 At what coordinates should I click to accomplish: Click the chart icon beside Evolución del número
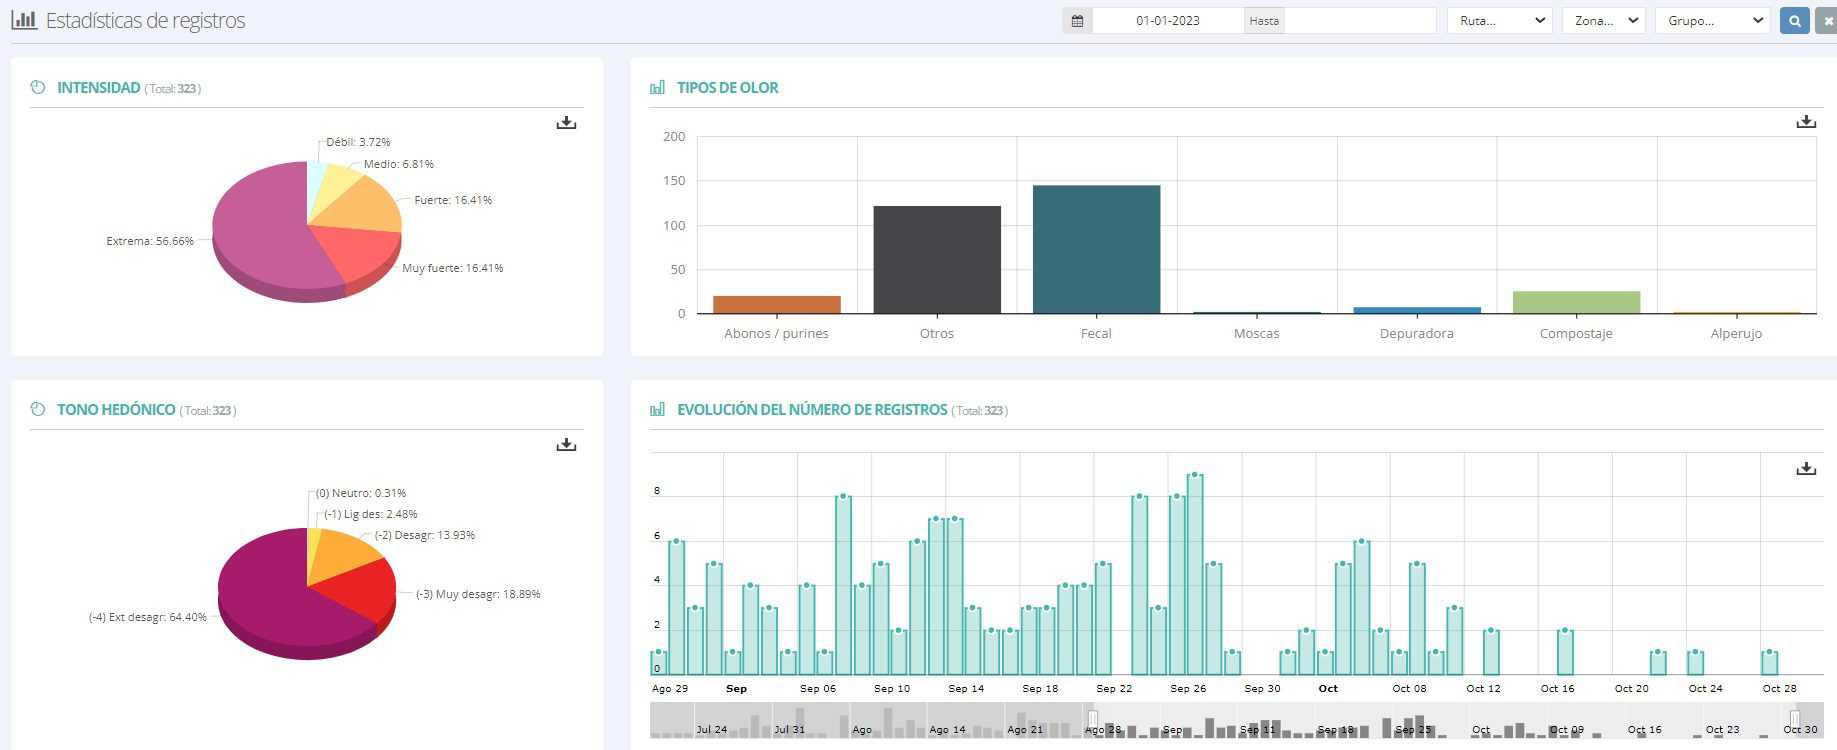[657, 410]
